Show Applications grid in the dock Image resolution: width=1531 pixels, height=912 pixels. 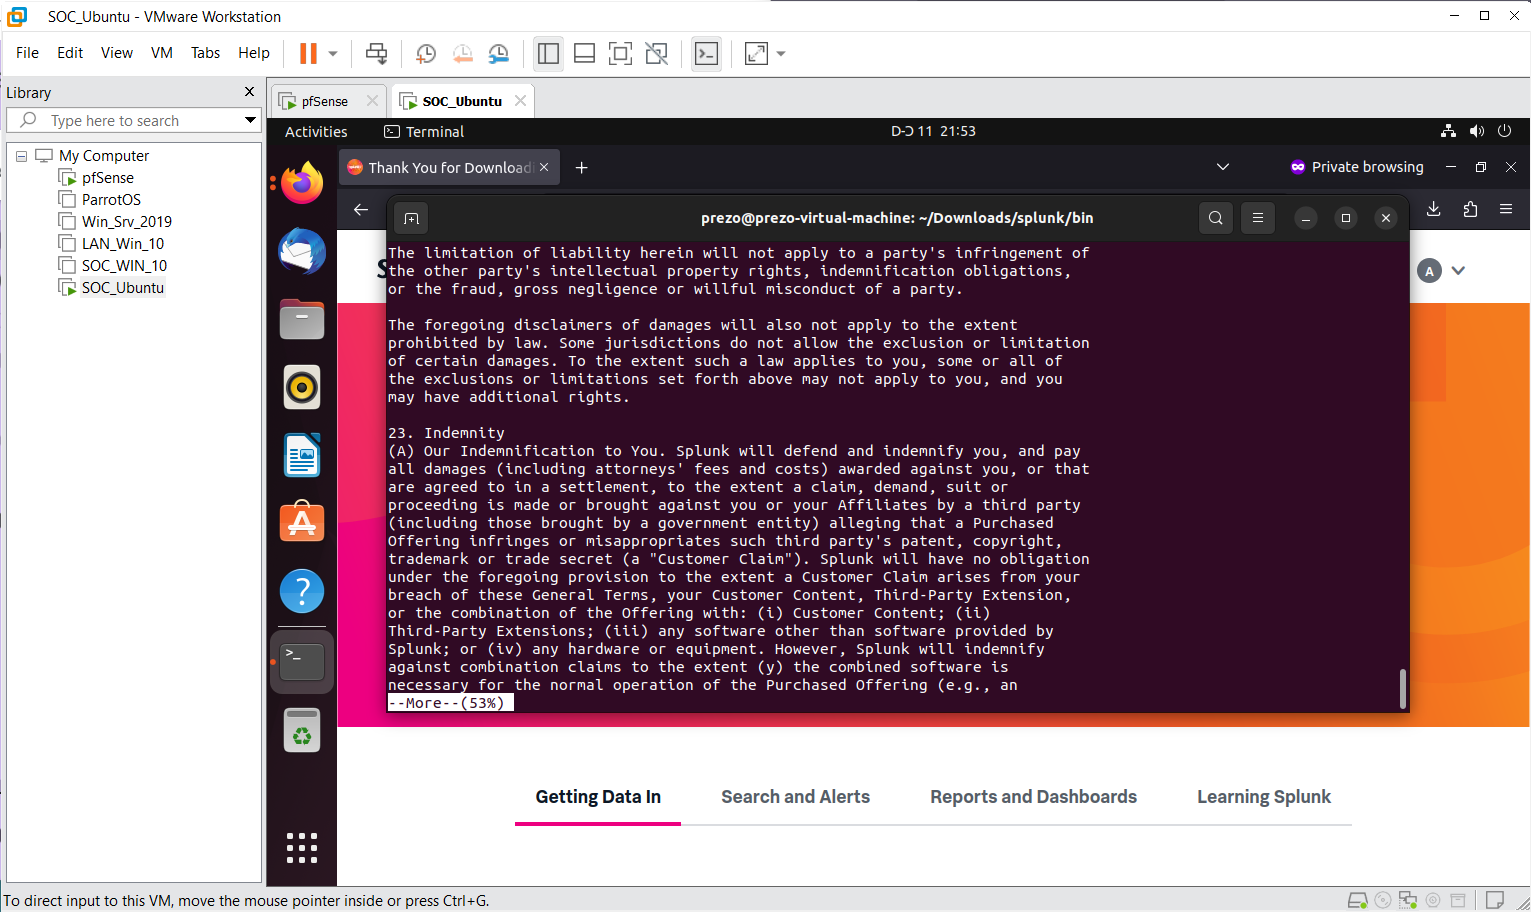302,848
